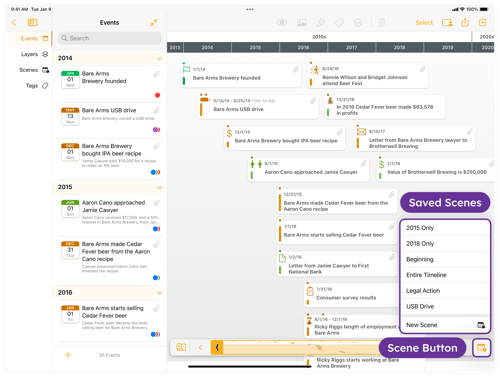
Task: Collapse the 2016 events section
Action: [x=160, y=293]
